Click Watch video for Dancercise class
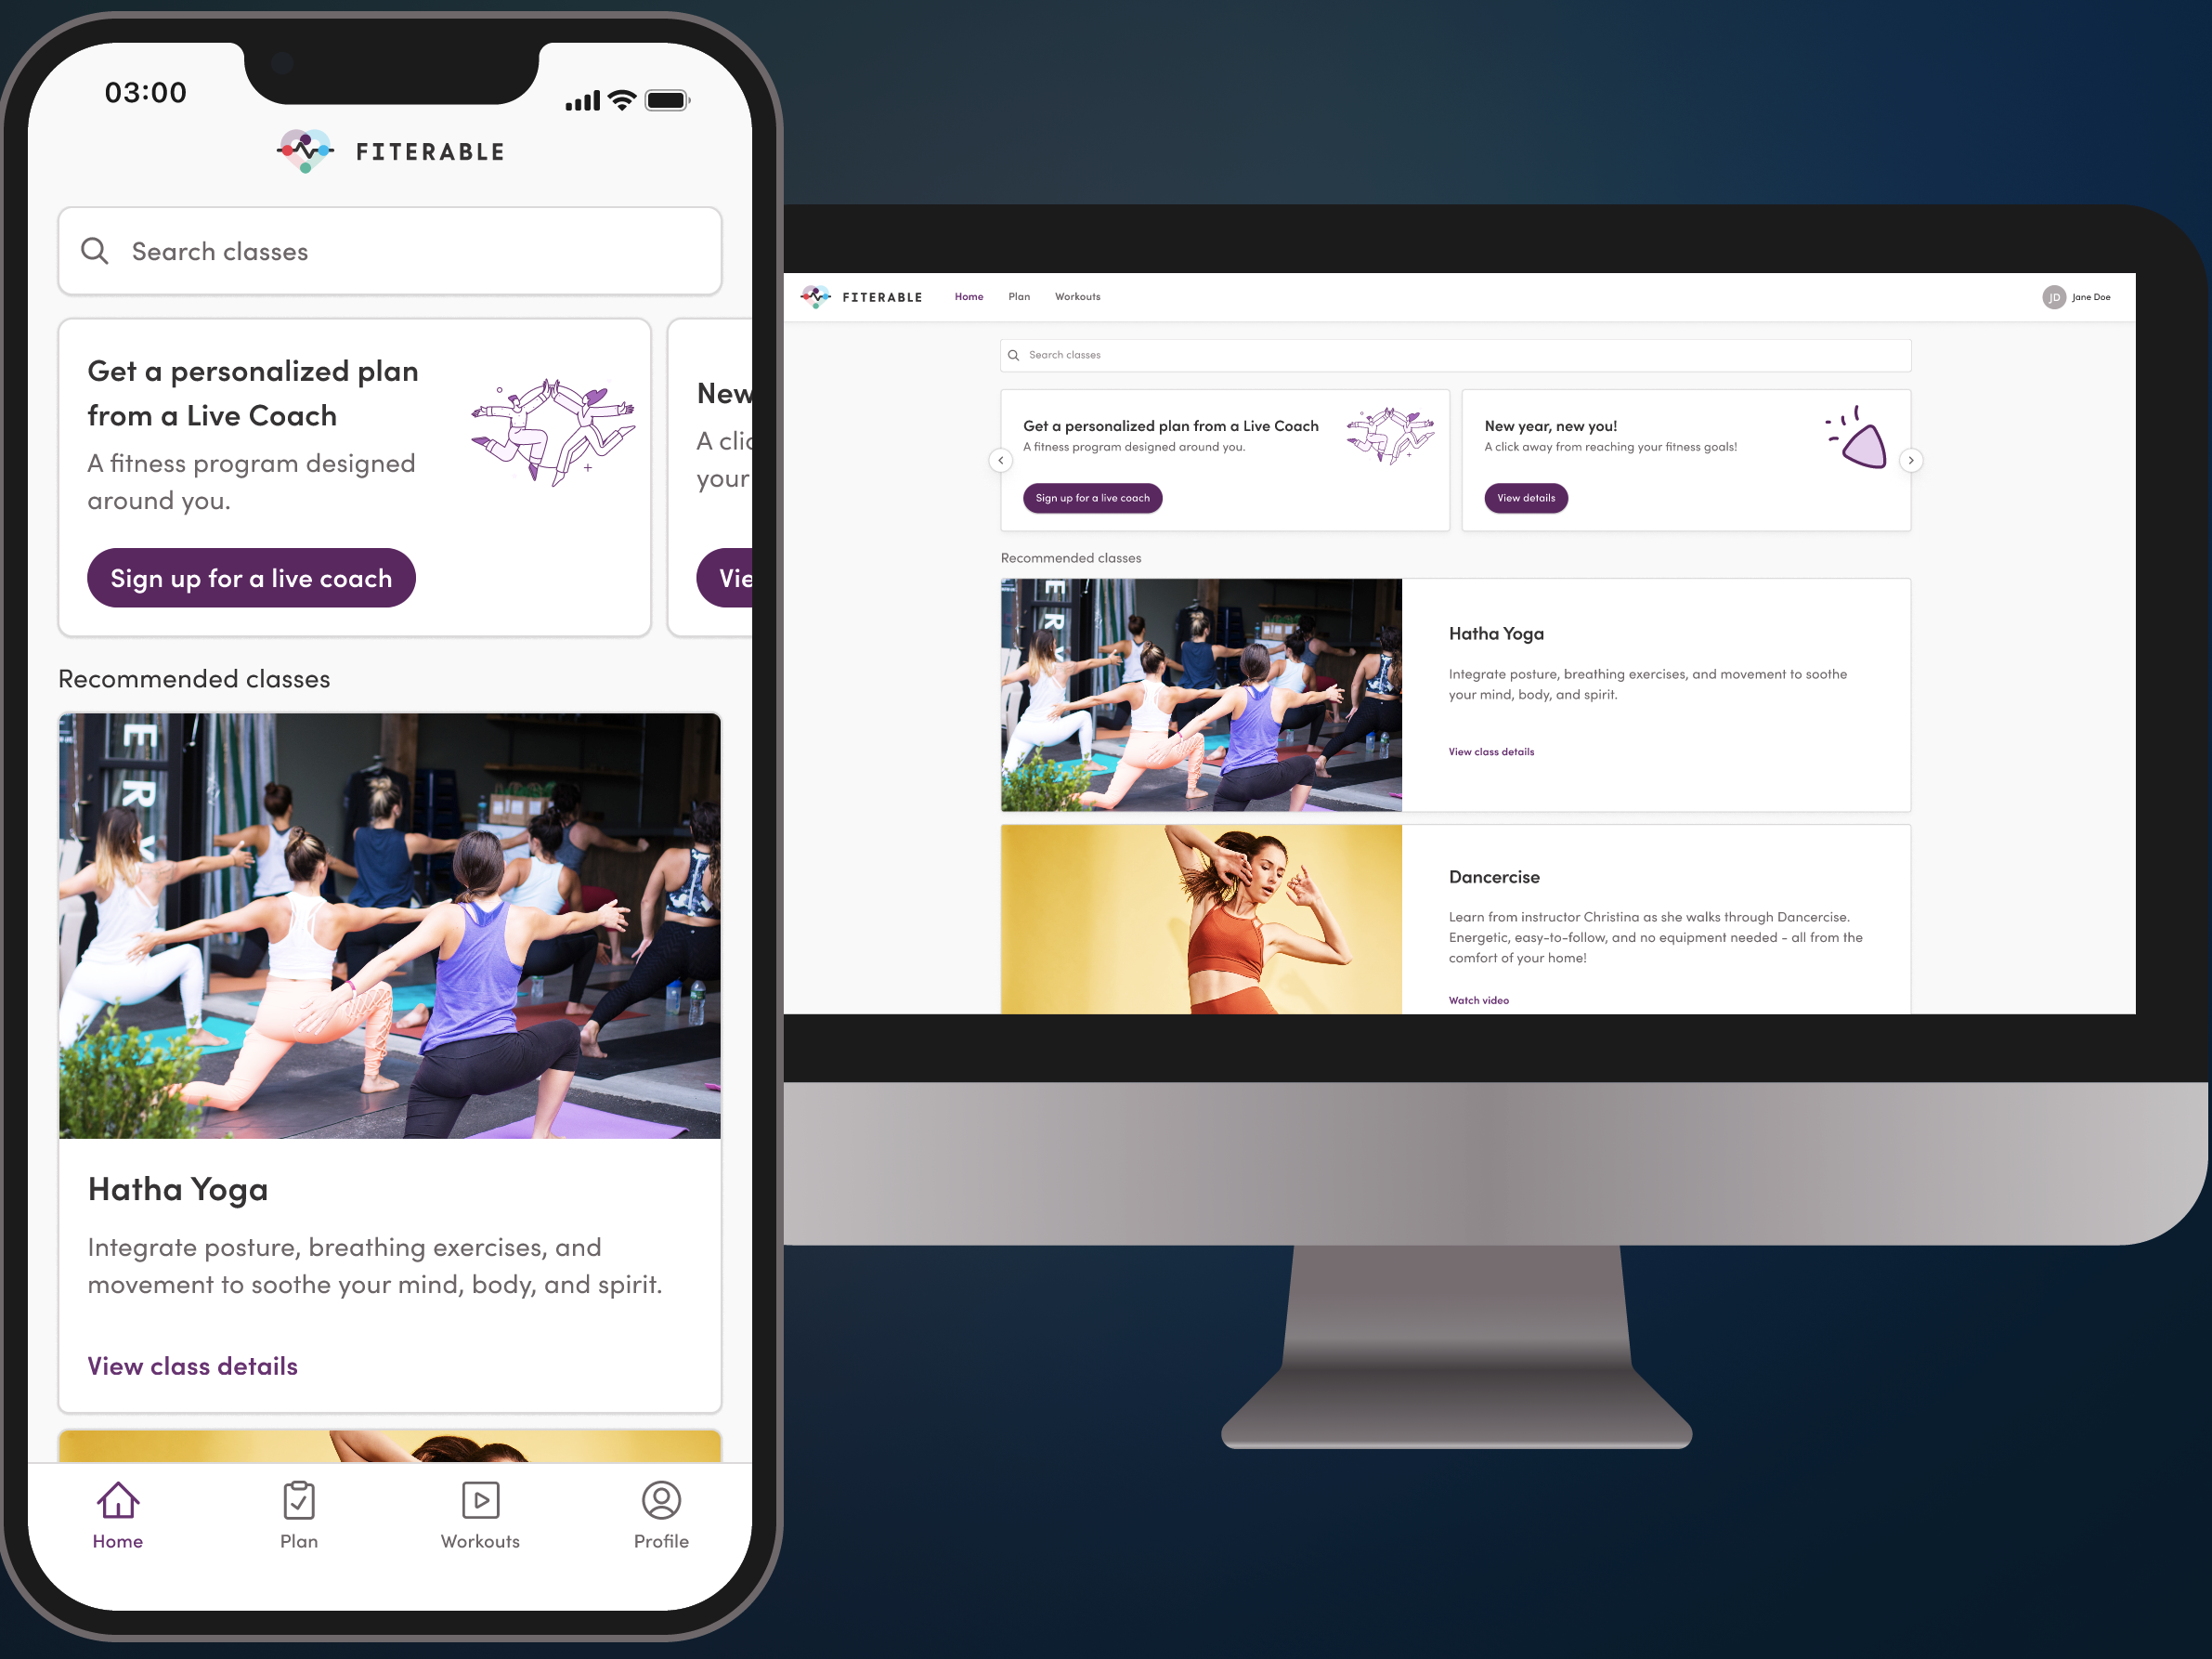 [1478, 1000]
